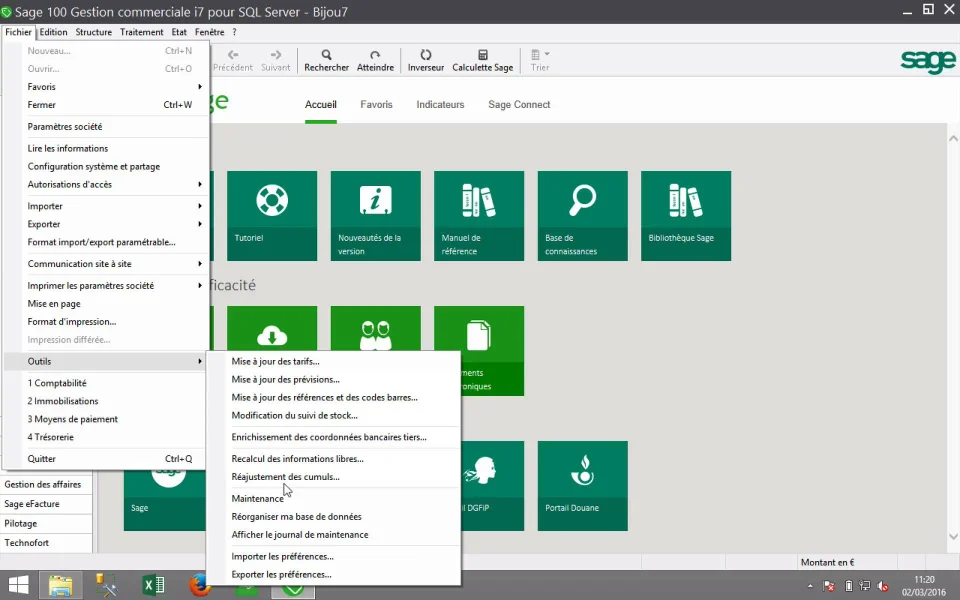Viewport: 960px width, 600px height.
Task: Open the ? help menu
Action: (234, 32)
